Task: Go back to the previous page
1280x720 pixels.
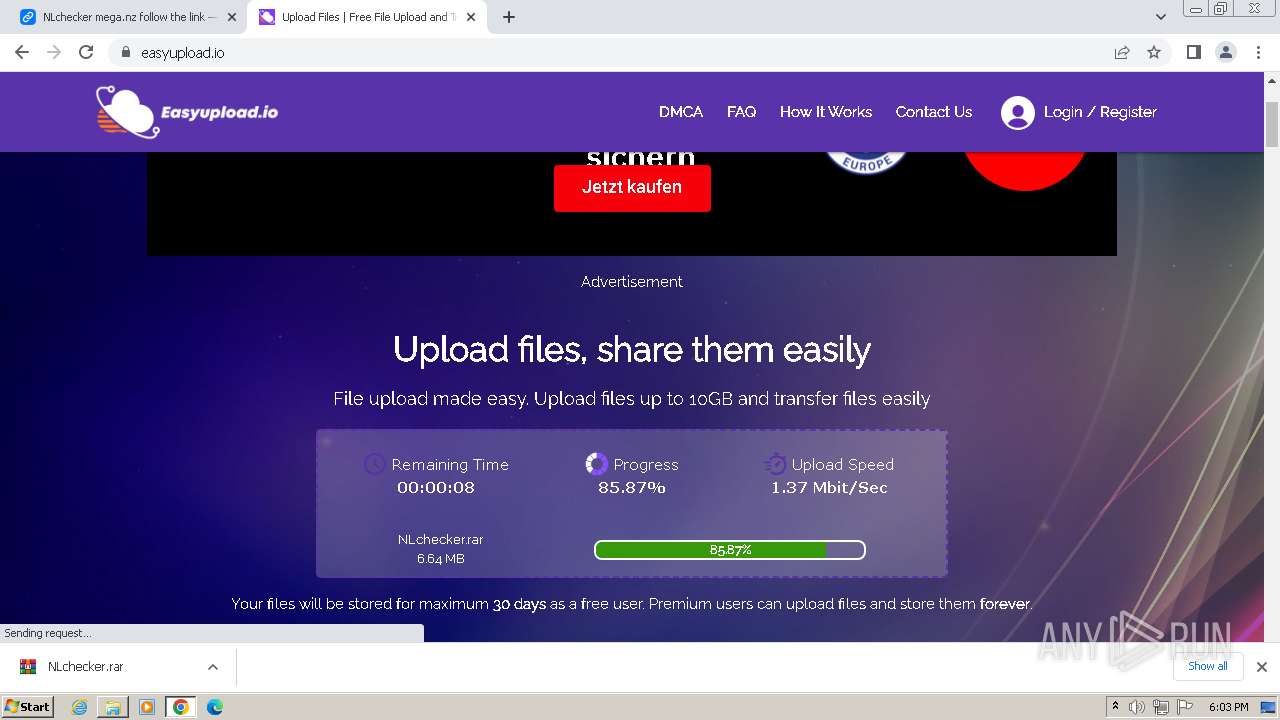Action: pyautogui.click(x=22, y=52)
